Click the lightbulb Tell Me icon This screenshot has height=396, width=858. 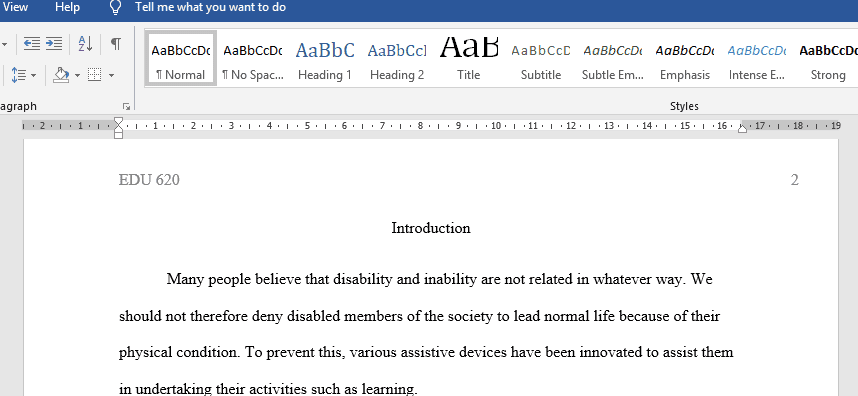(115, 8)
